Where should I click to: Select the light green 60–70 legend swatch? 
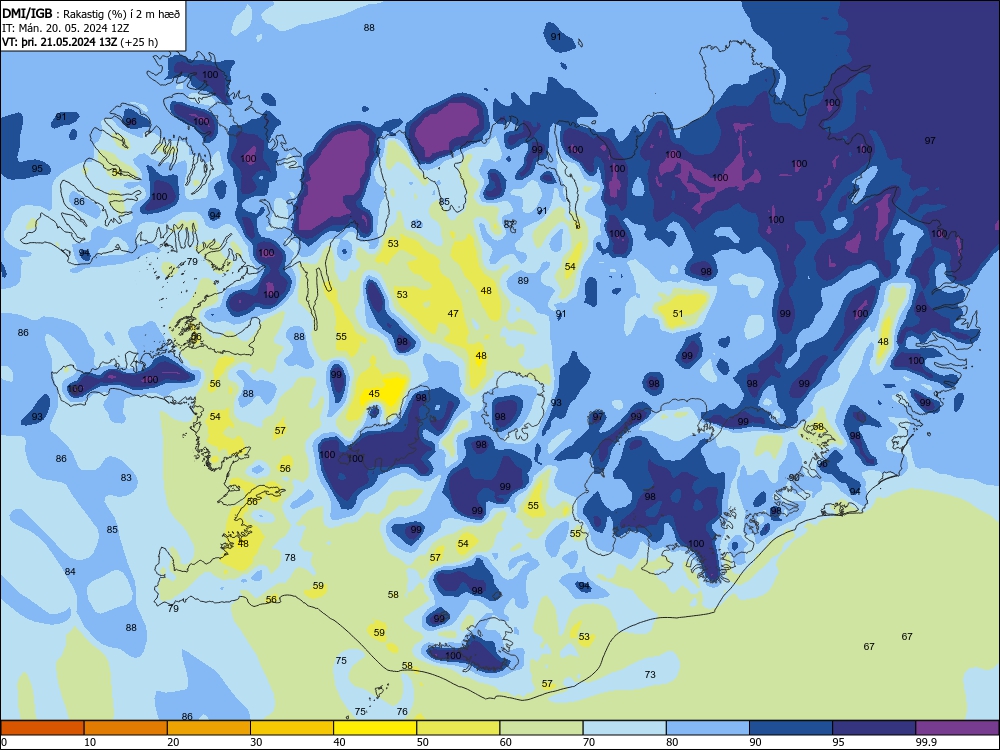click(541, 728)
